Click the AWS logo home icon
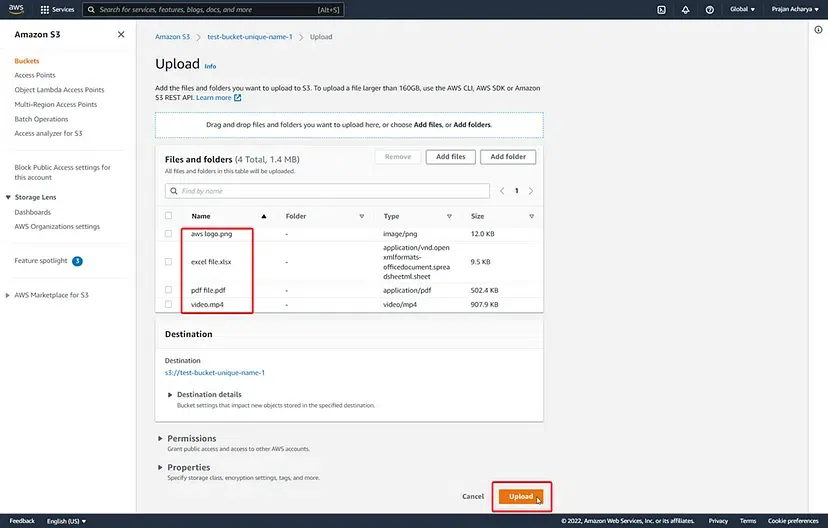The height and width of the screenshot is (528, 828). click(16, 9)
